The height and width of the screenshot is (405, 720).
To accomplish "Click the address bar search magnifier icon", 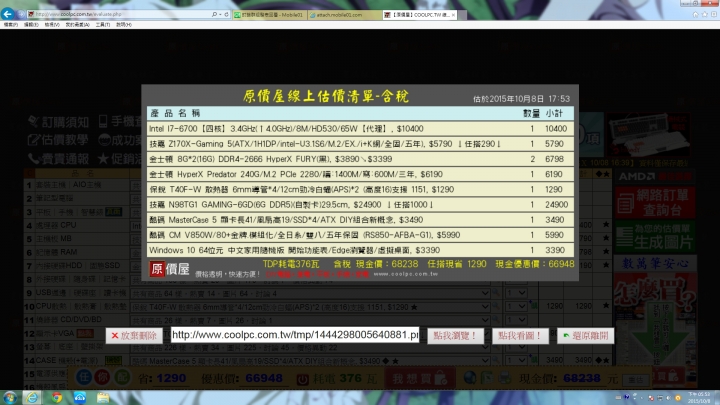I will [x=214, y=15].
